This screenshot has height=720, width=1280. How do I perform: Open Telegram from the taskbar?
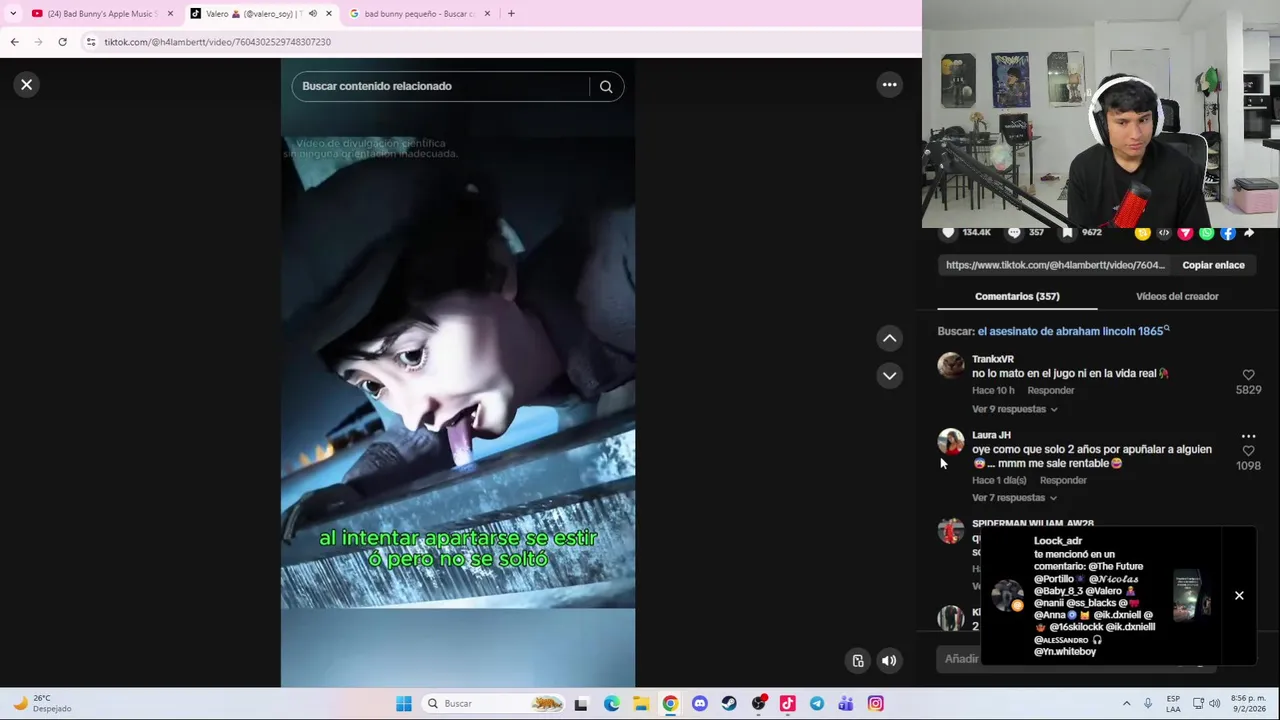(817, 704)
